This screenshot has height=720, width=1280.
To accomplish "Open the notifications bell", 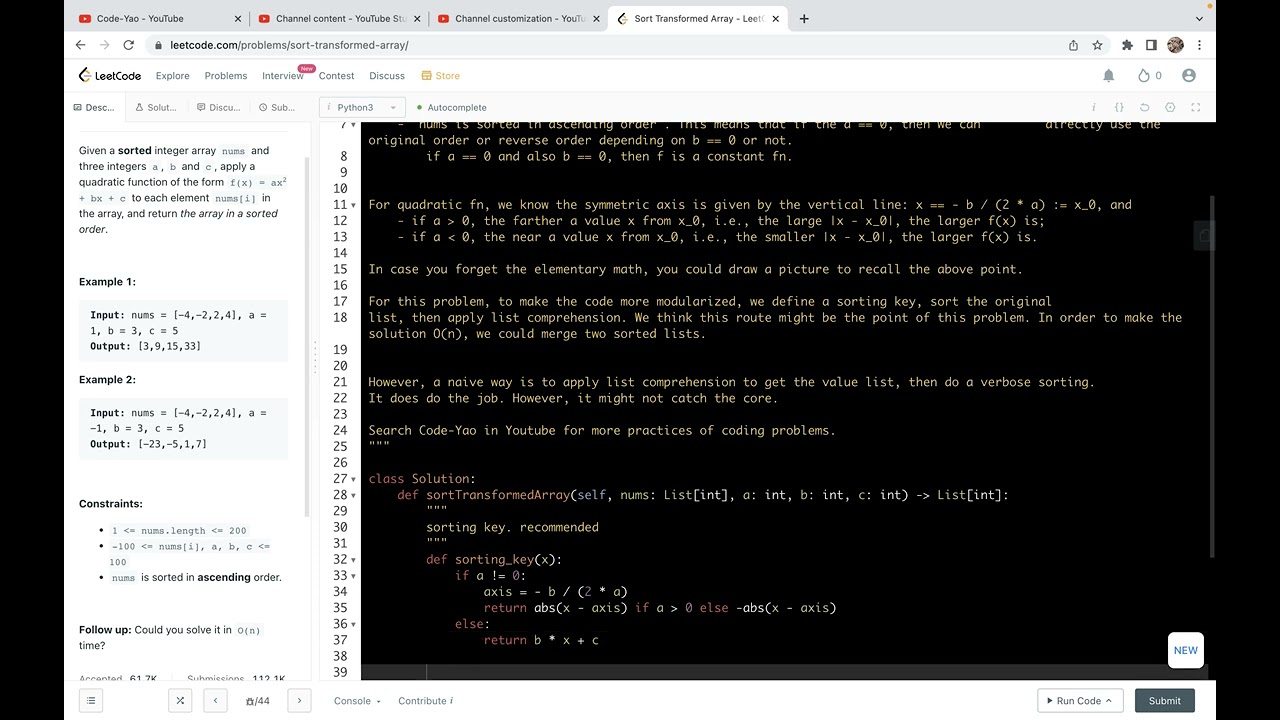I will tap(1108, 76).
